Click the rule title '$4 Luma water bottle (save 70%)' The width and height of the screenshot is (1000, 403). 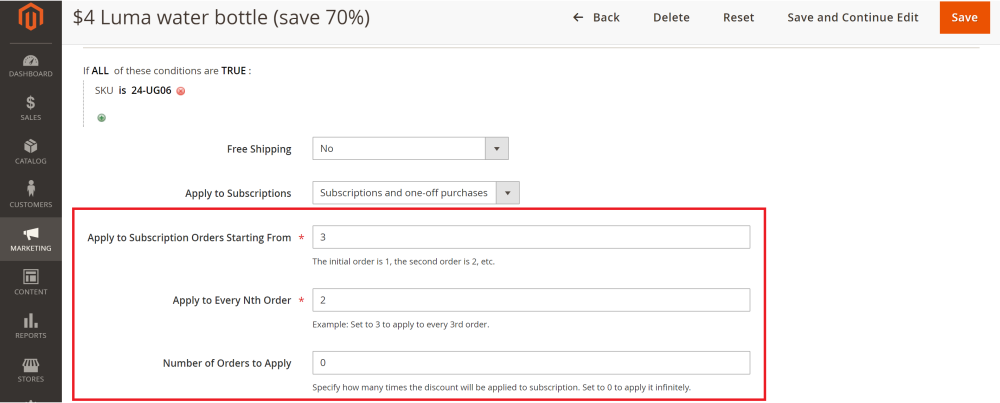[221, 18]
